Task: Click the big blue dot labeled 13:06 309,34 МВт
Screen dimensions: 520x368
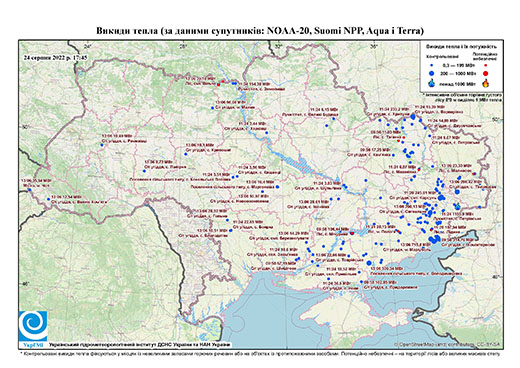Action: coord(369,263)
